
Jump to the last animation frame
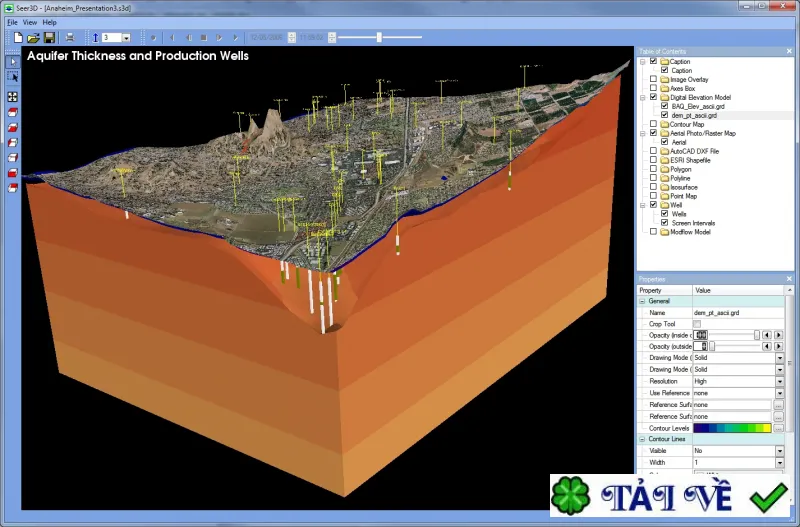235,38
